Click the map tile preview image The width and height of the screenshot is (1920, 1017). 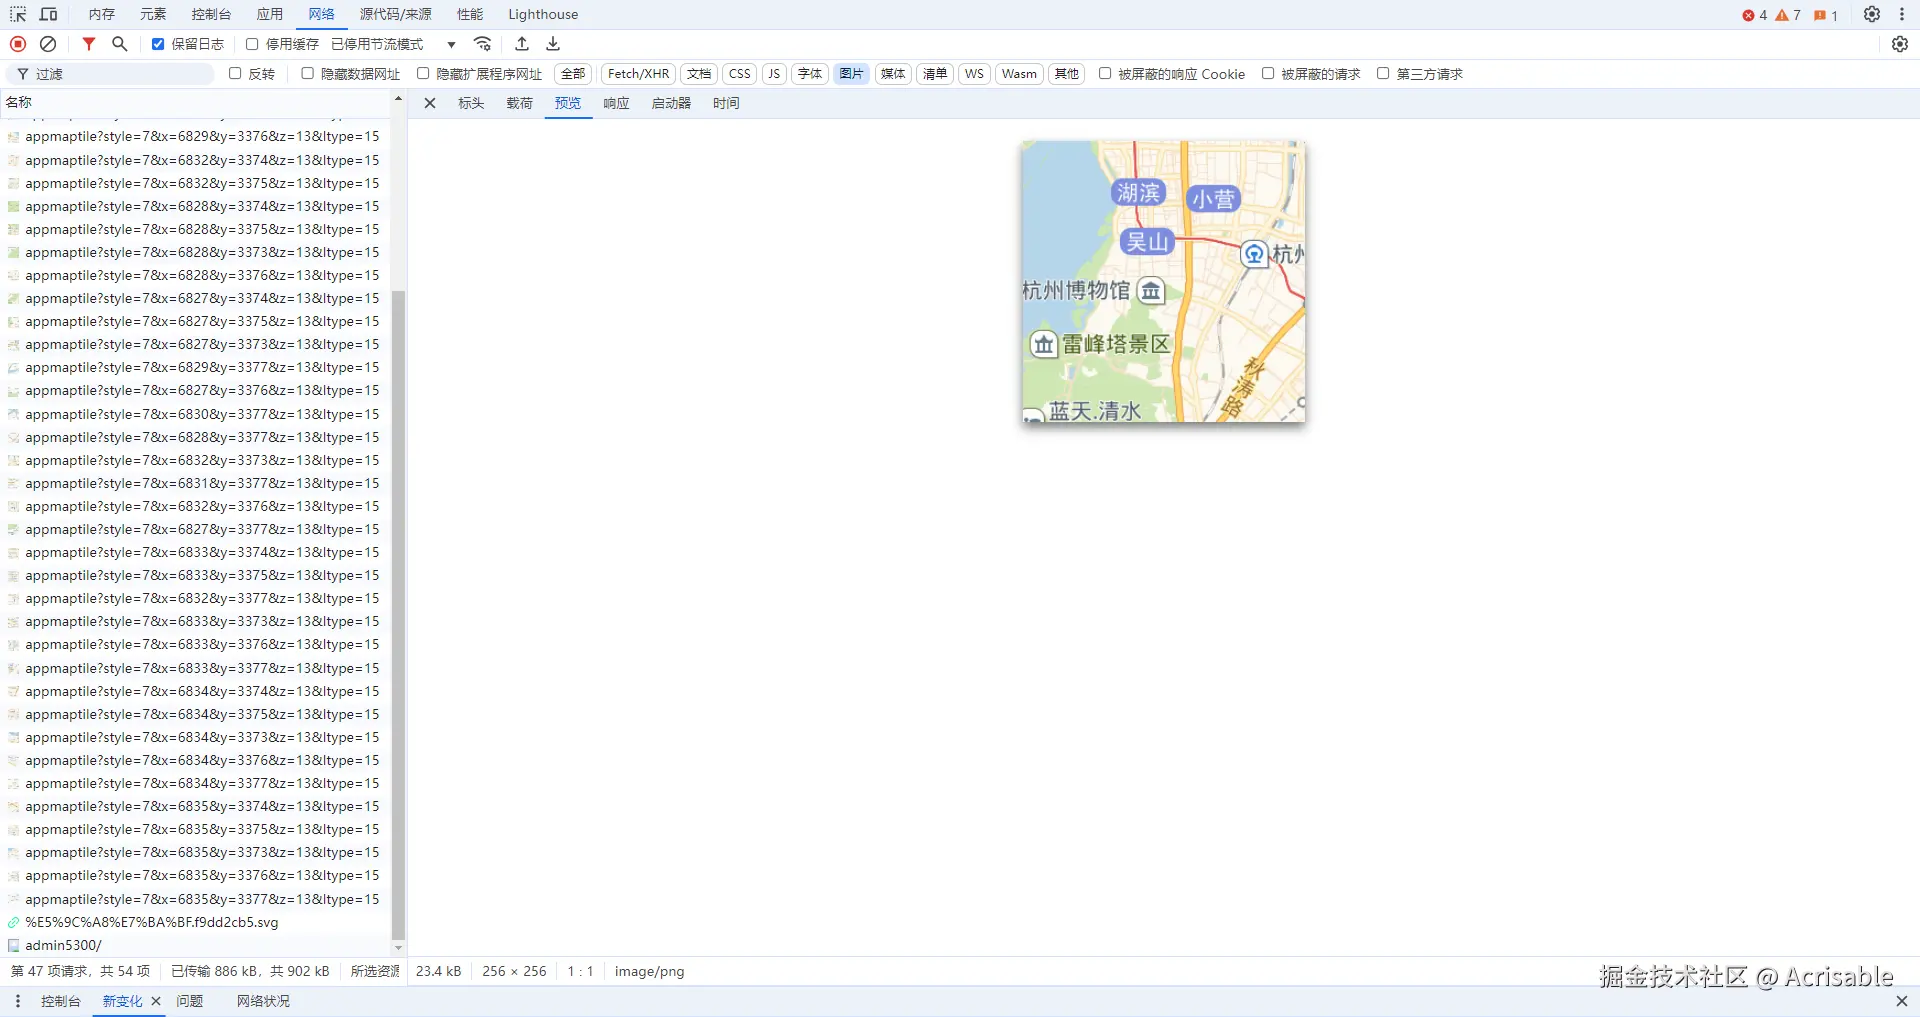point(1163,281)
